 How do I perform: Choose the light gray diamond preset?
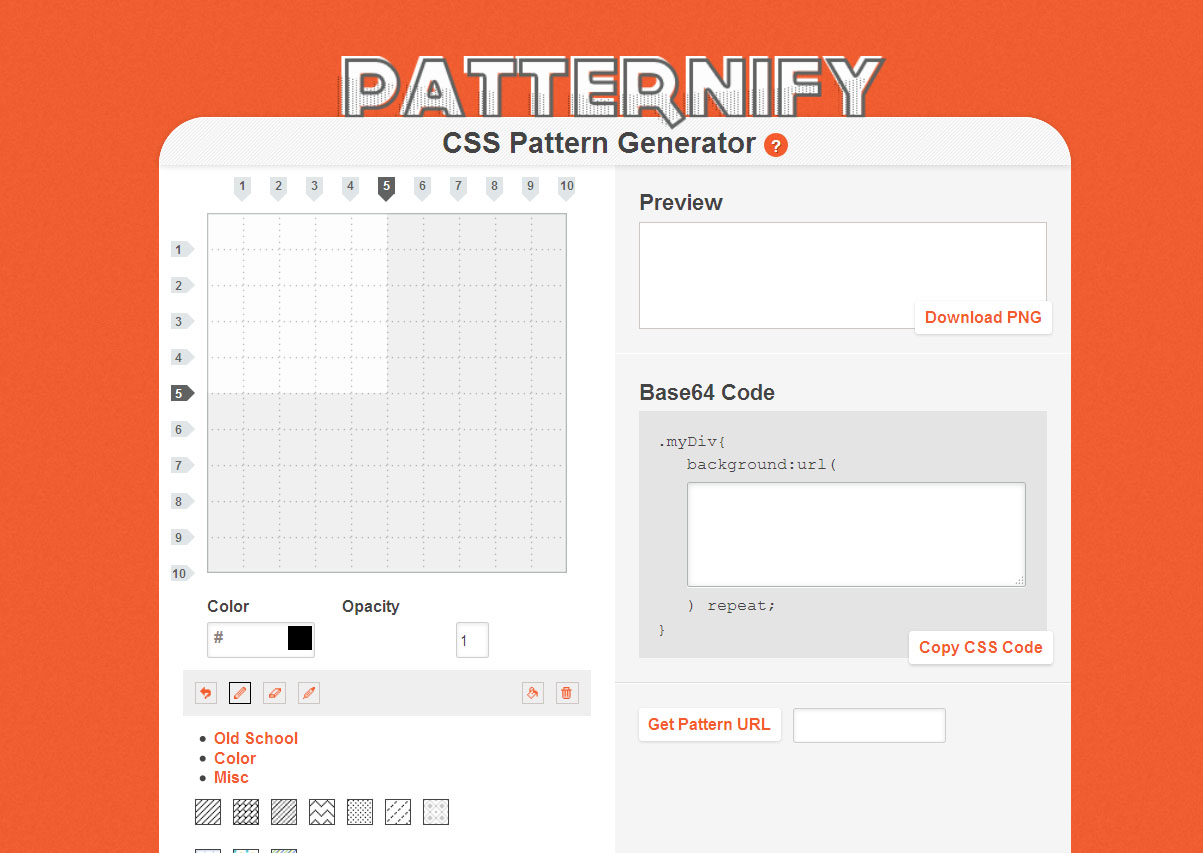pos(436,812)
